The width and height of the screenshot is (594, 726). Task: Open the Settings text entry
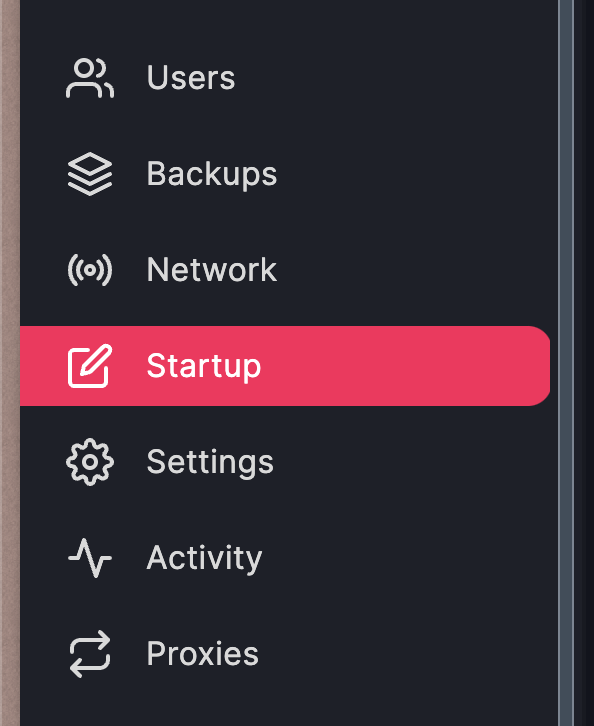click(210, 462)
